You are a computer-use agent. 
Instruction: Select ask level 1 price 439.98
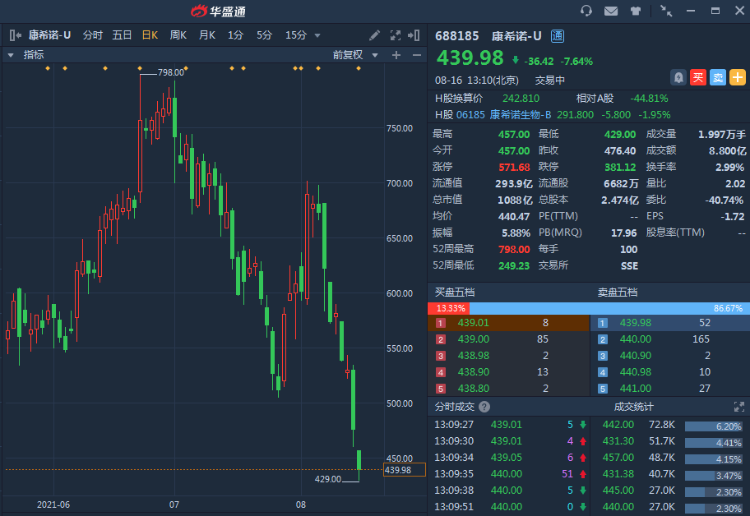pyautogui.click(x=635, y=323)
